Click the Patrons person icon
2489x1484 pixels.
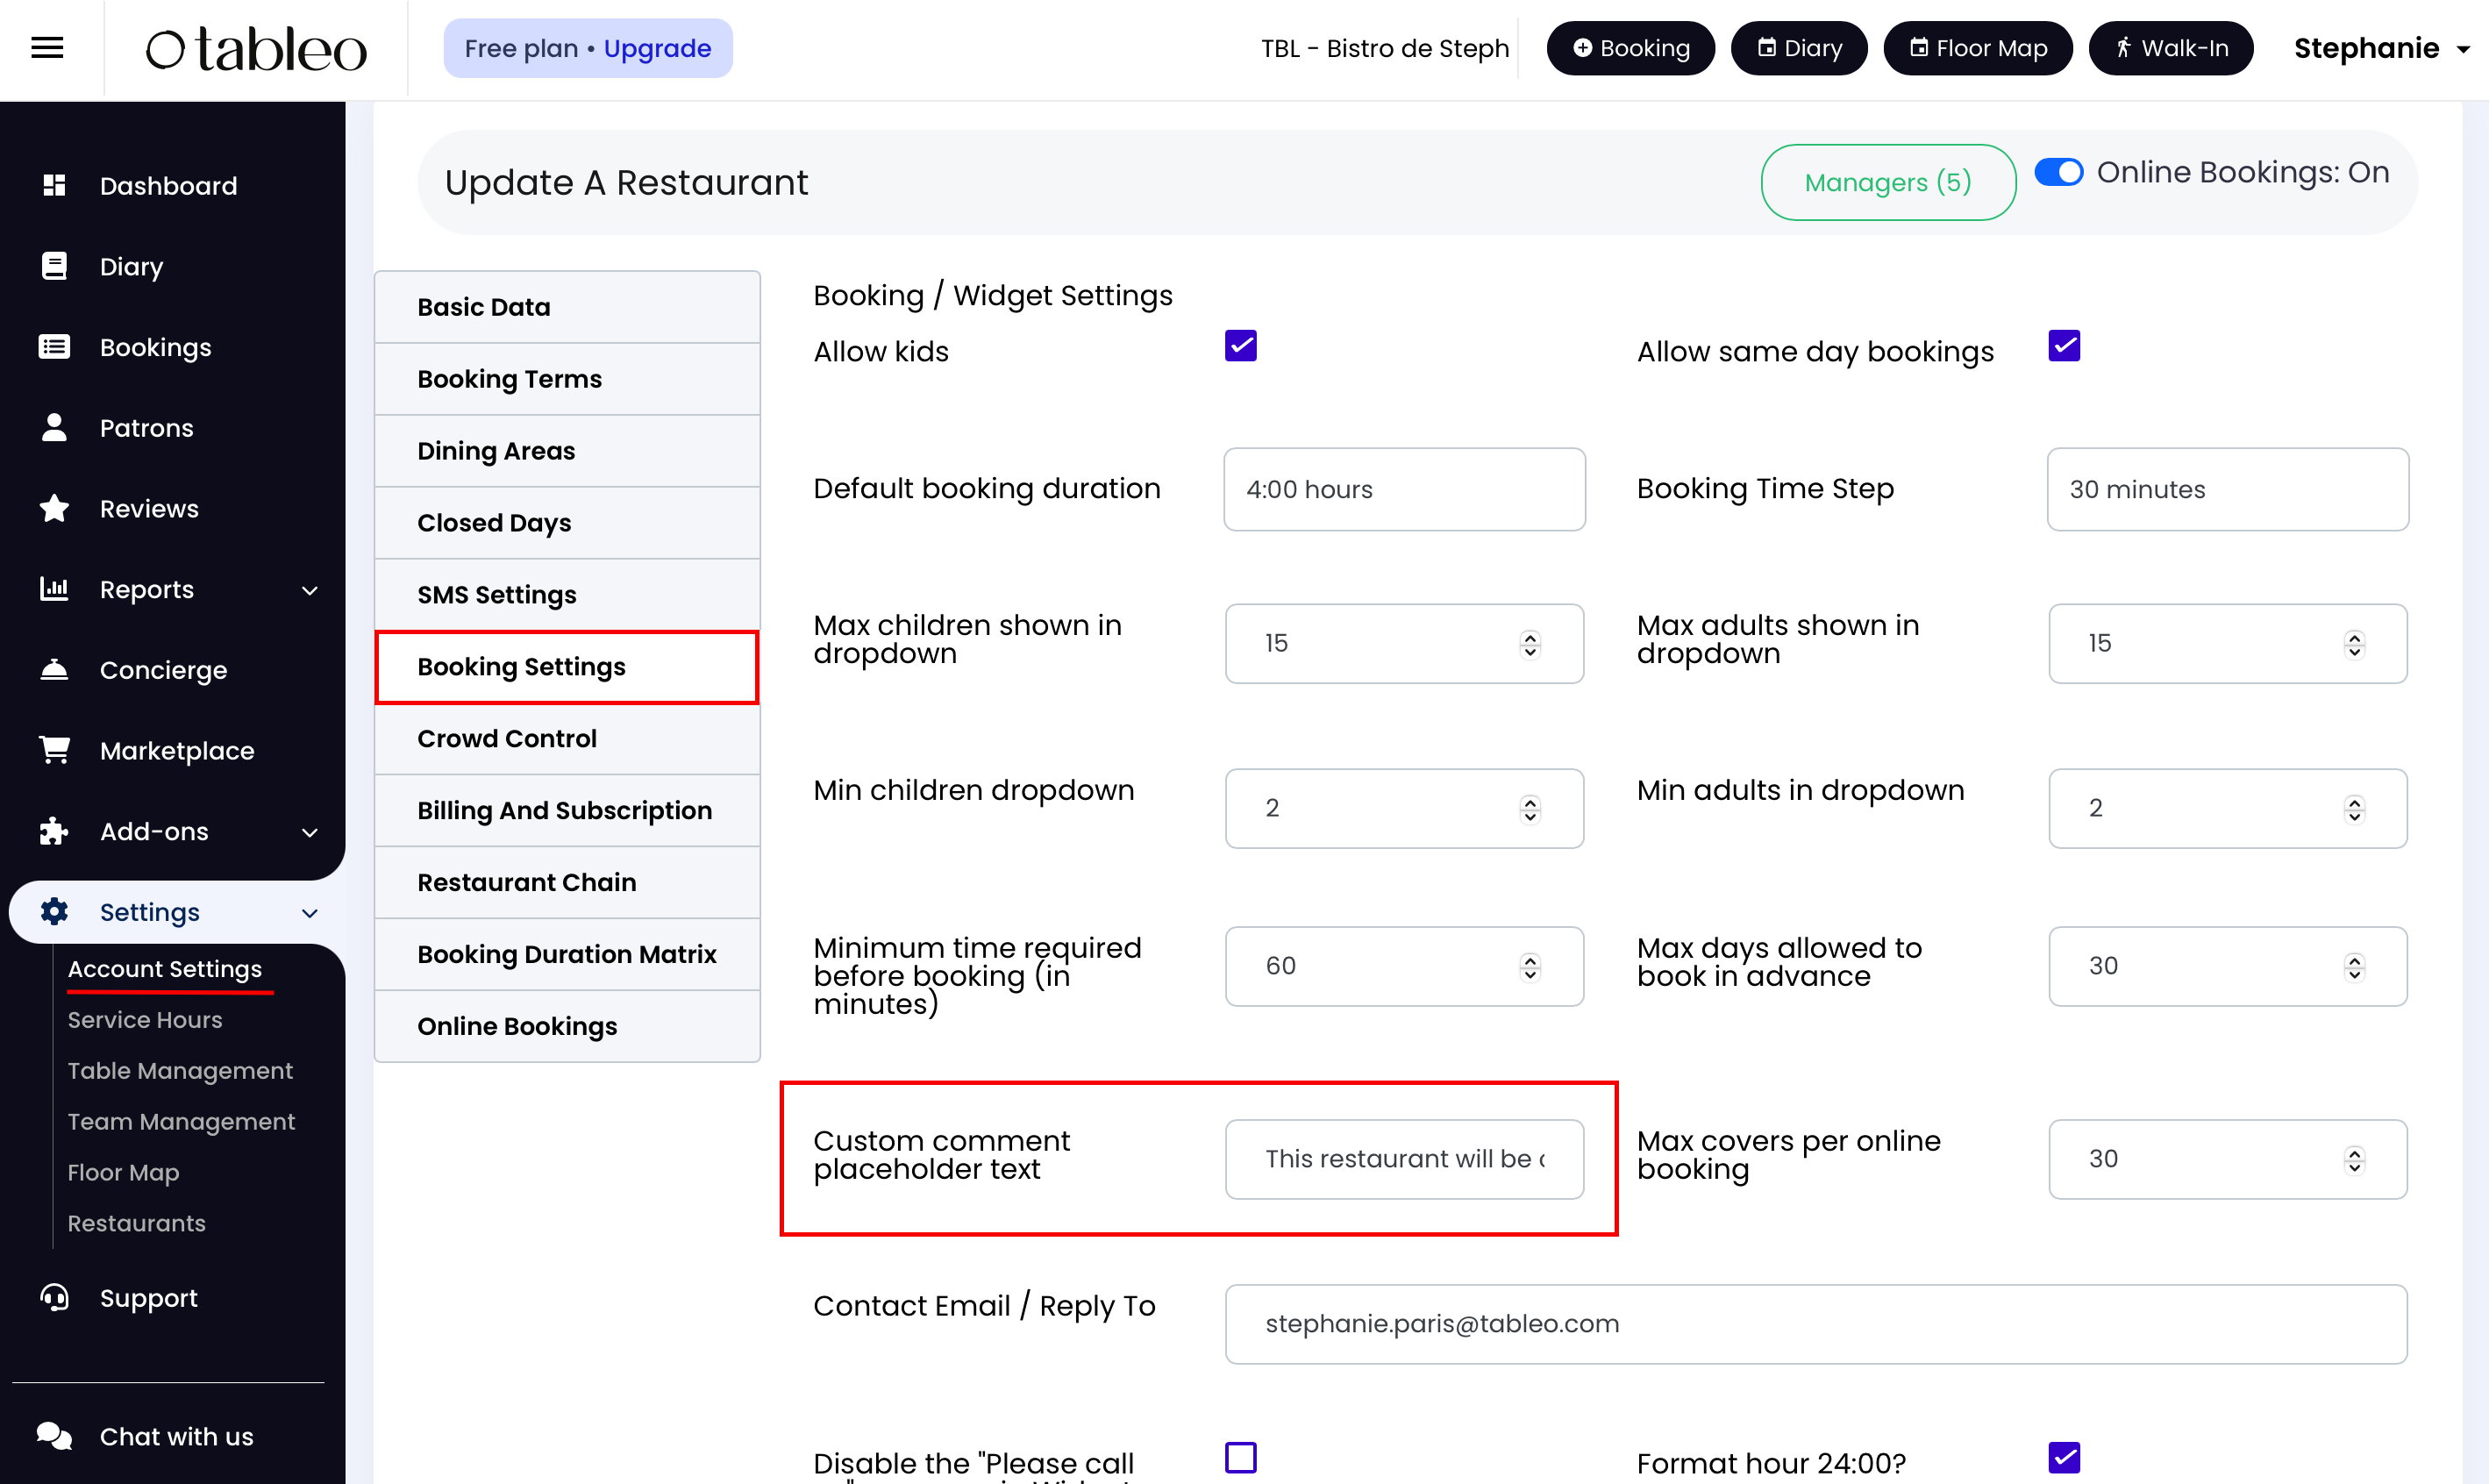[54, 427]
